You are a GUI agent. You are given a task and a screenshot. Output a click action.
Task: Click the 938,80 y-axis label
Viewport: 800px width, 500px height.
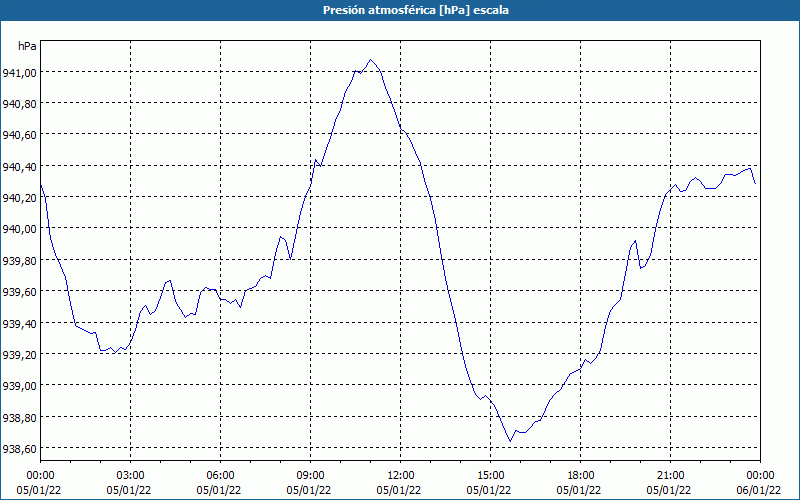pyautogui.click(x=20, y=417)
